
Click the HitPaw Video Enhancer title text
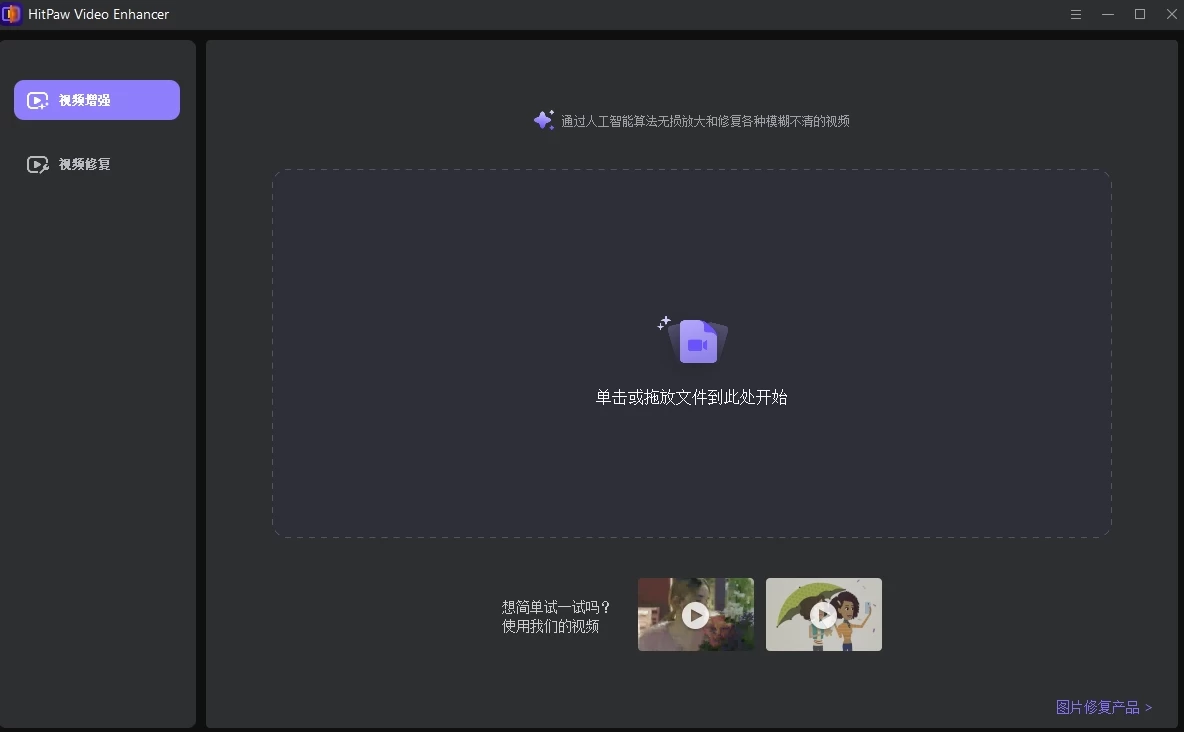[x=98, y=14]
